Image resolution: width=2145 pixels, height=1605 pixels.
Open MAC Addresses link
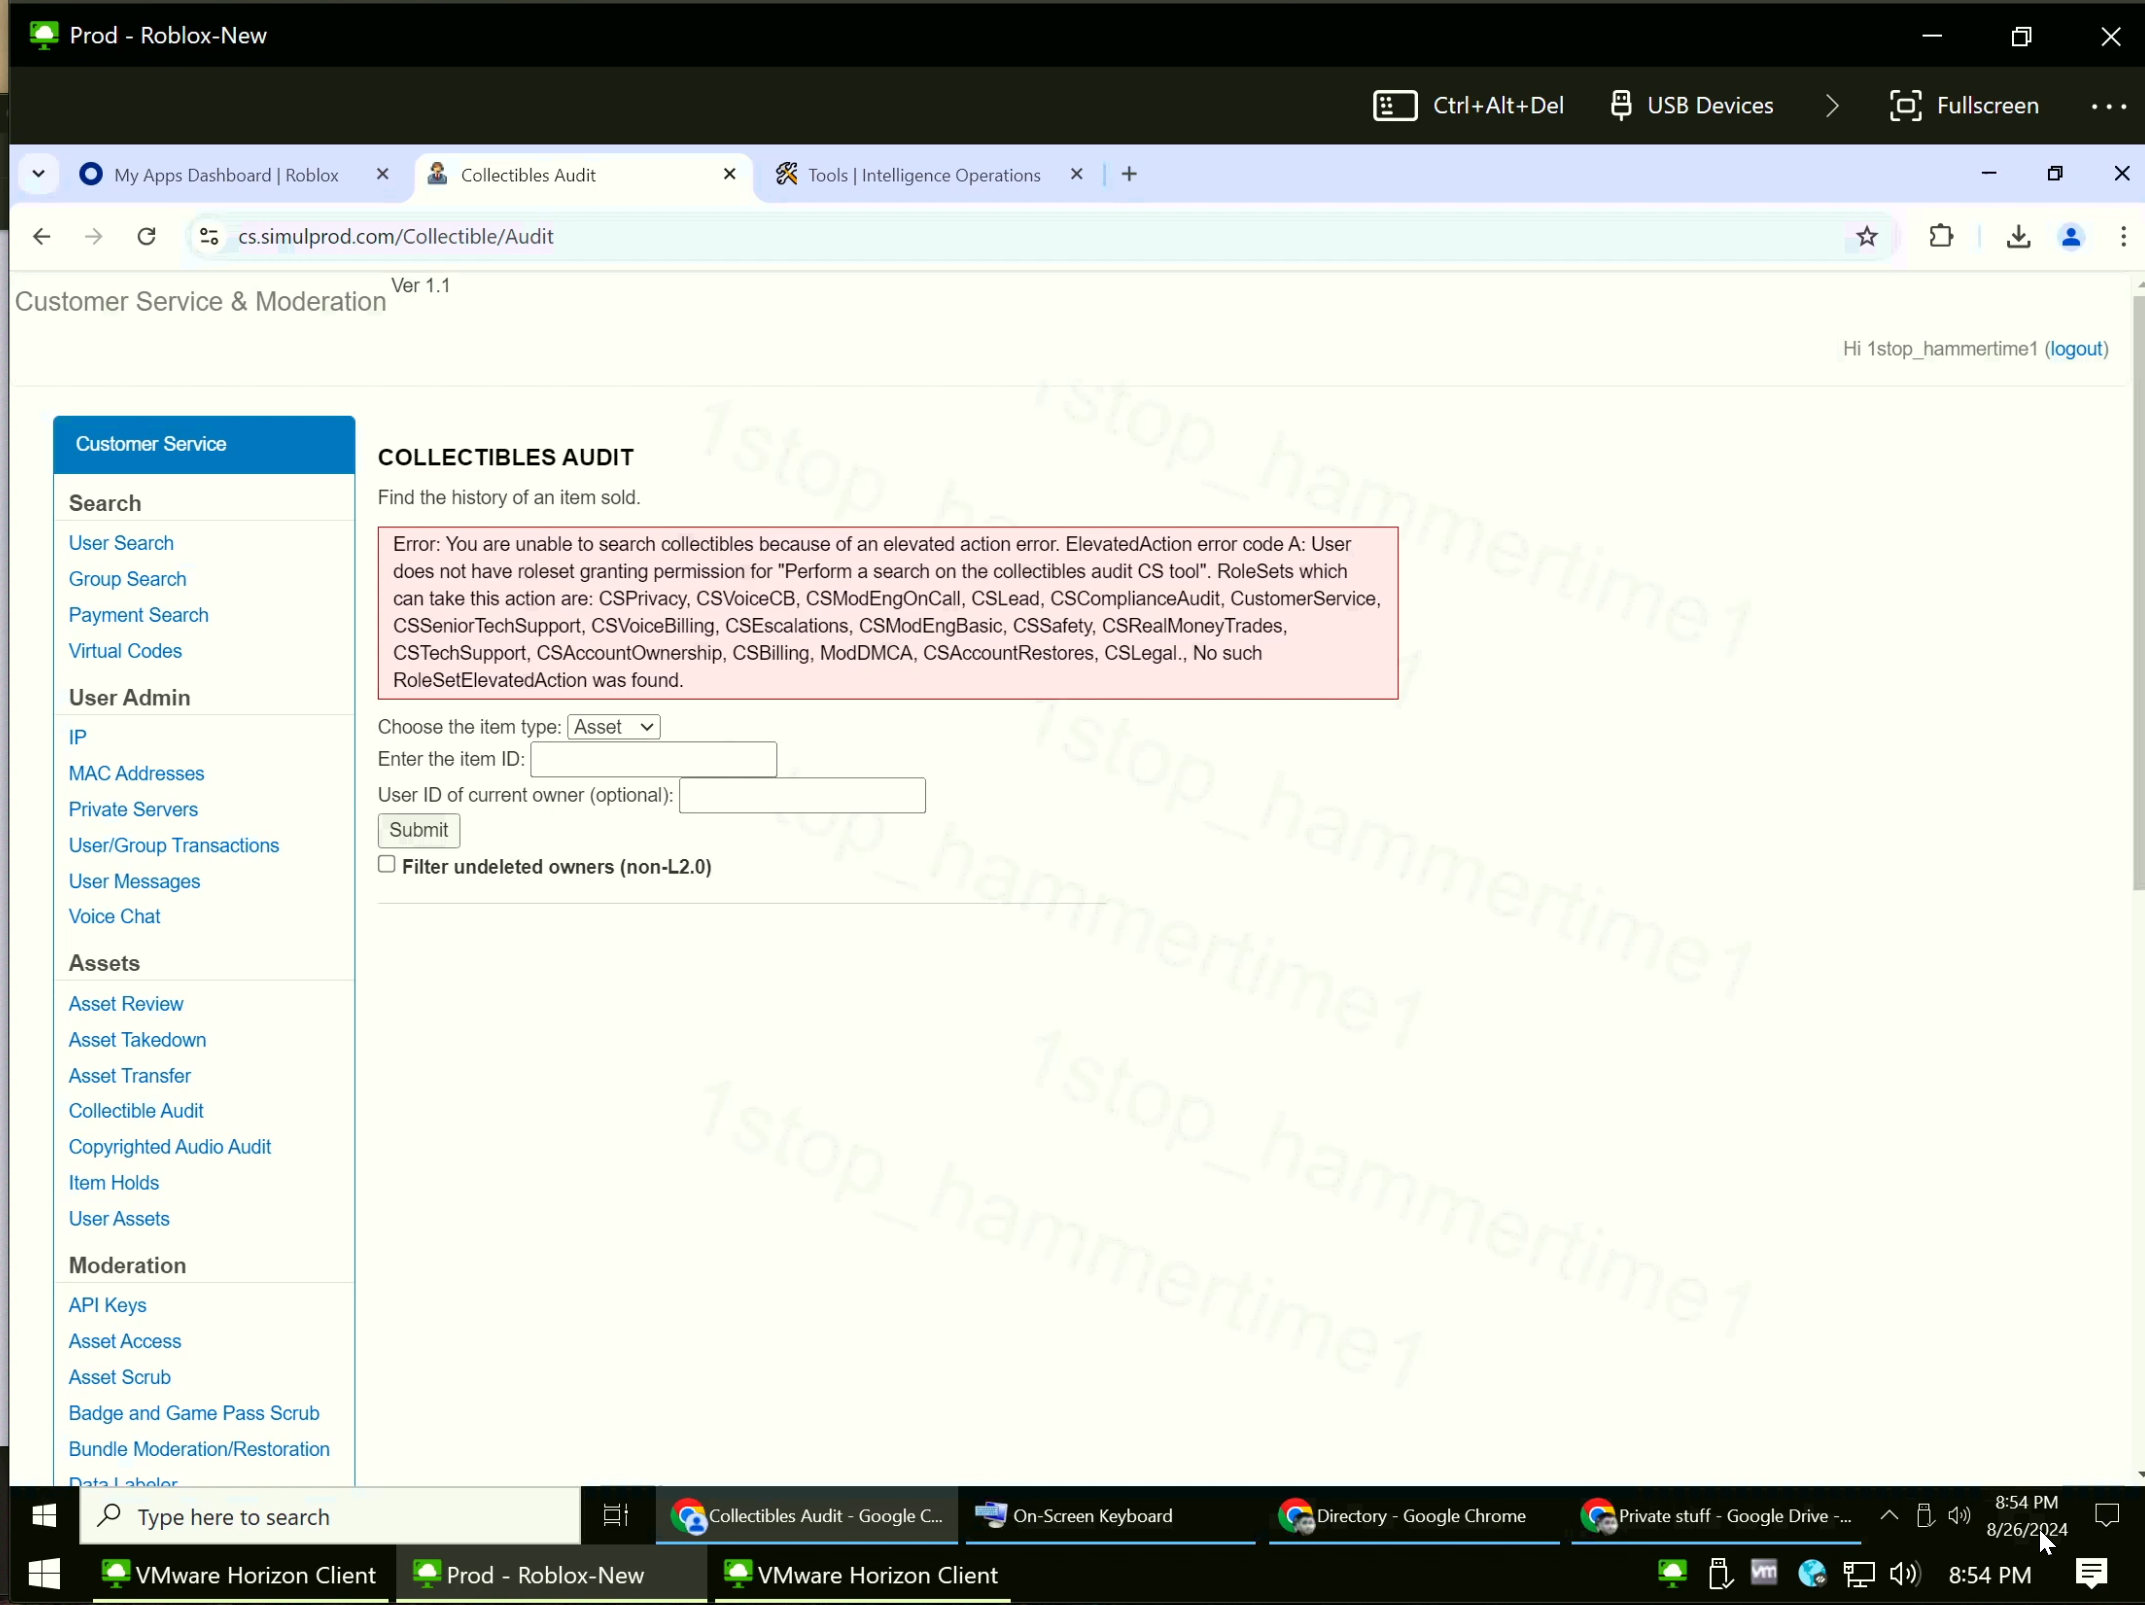tap(136, 773)
